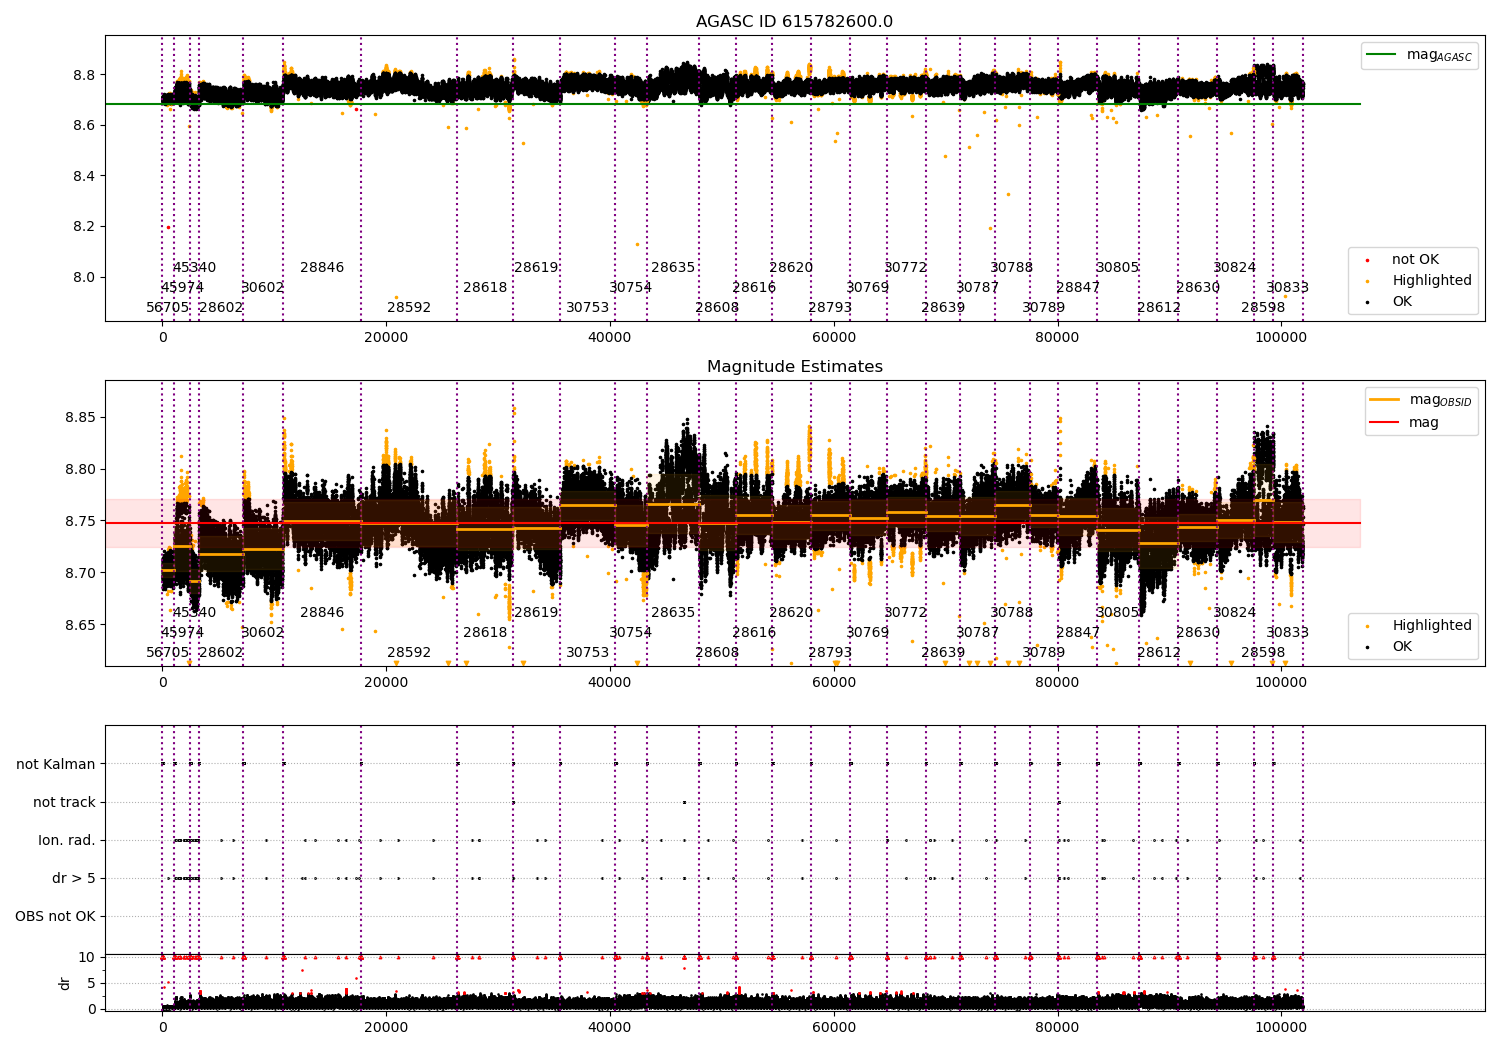Click OBSID label 28592 in Magnitude Estimates plot
Image resolution: width=1500 pixels, height=1050 pixels.
click(409, 653)
